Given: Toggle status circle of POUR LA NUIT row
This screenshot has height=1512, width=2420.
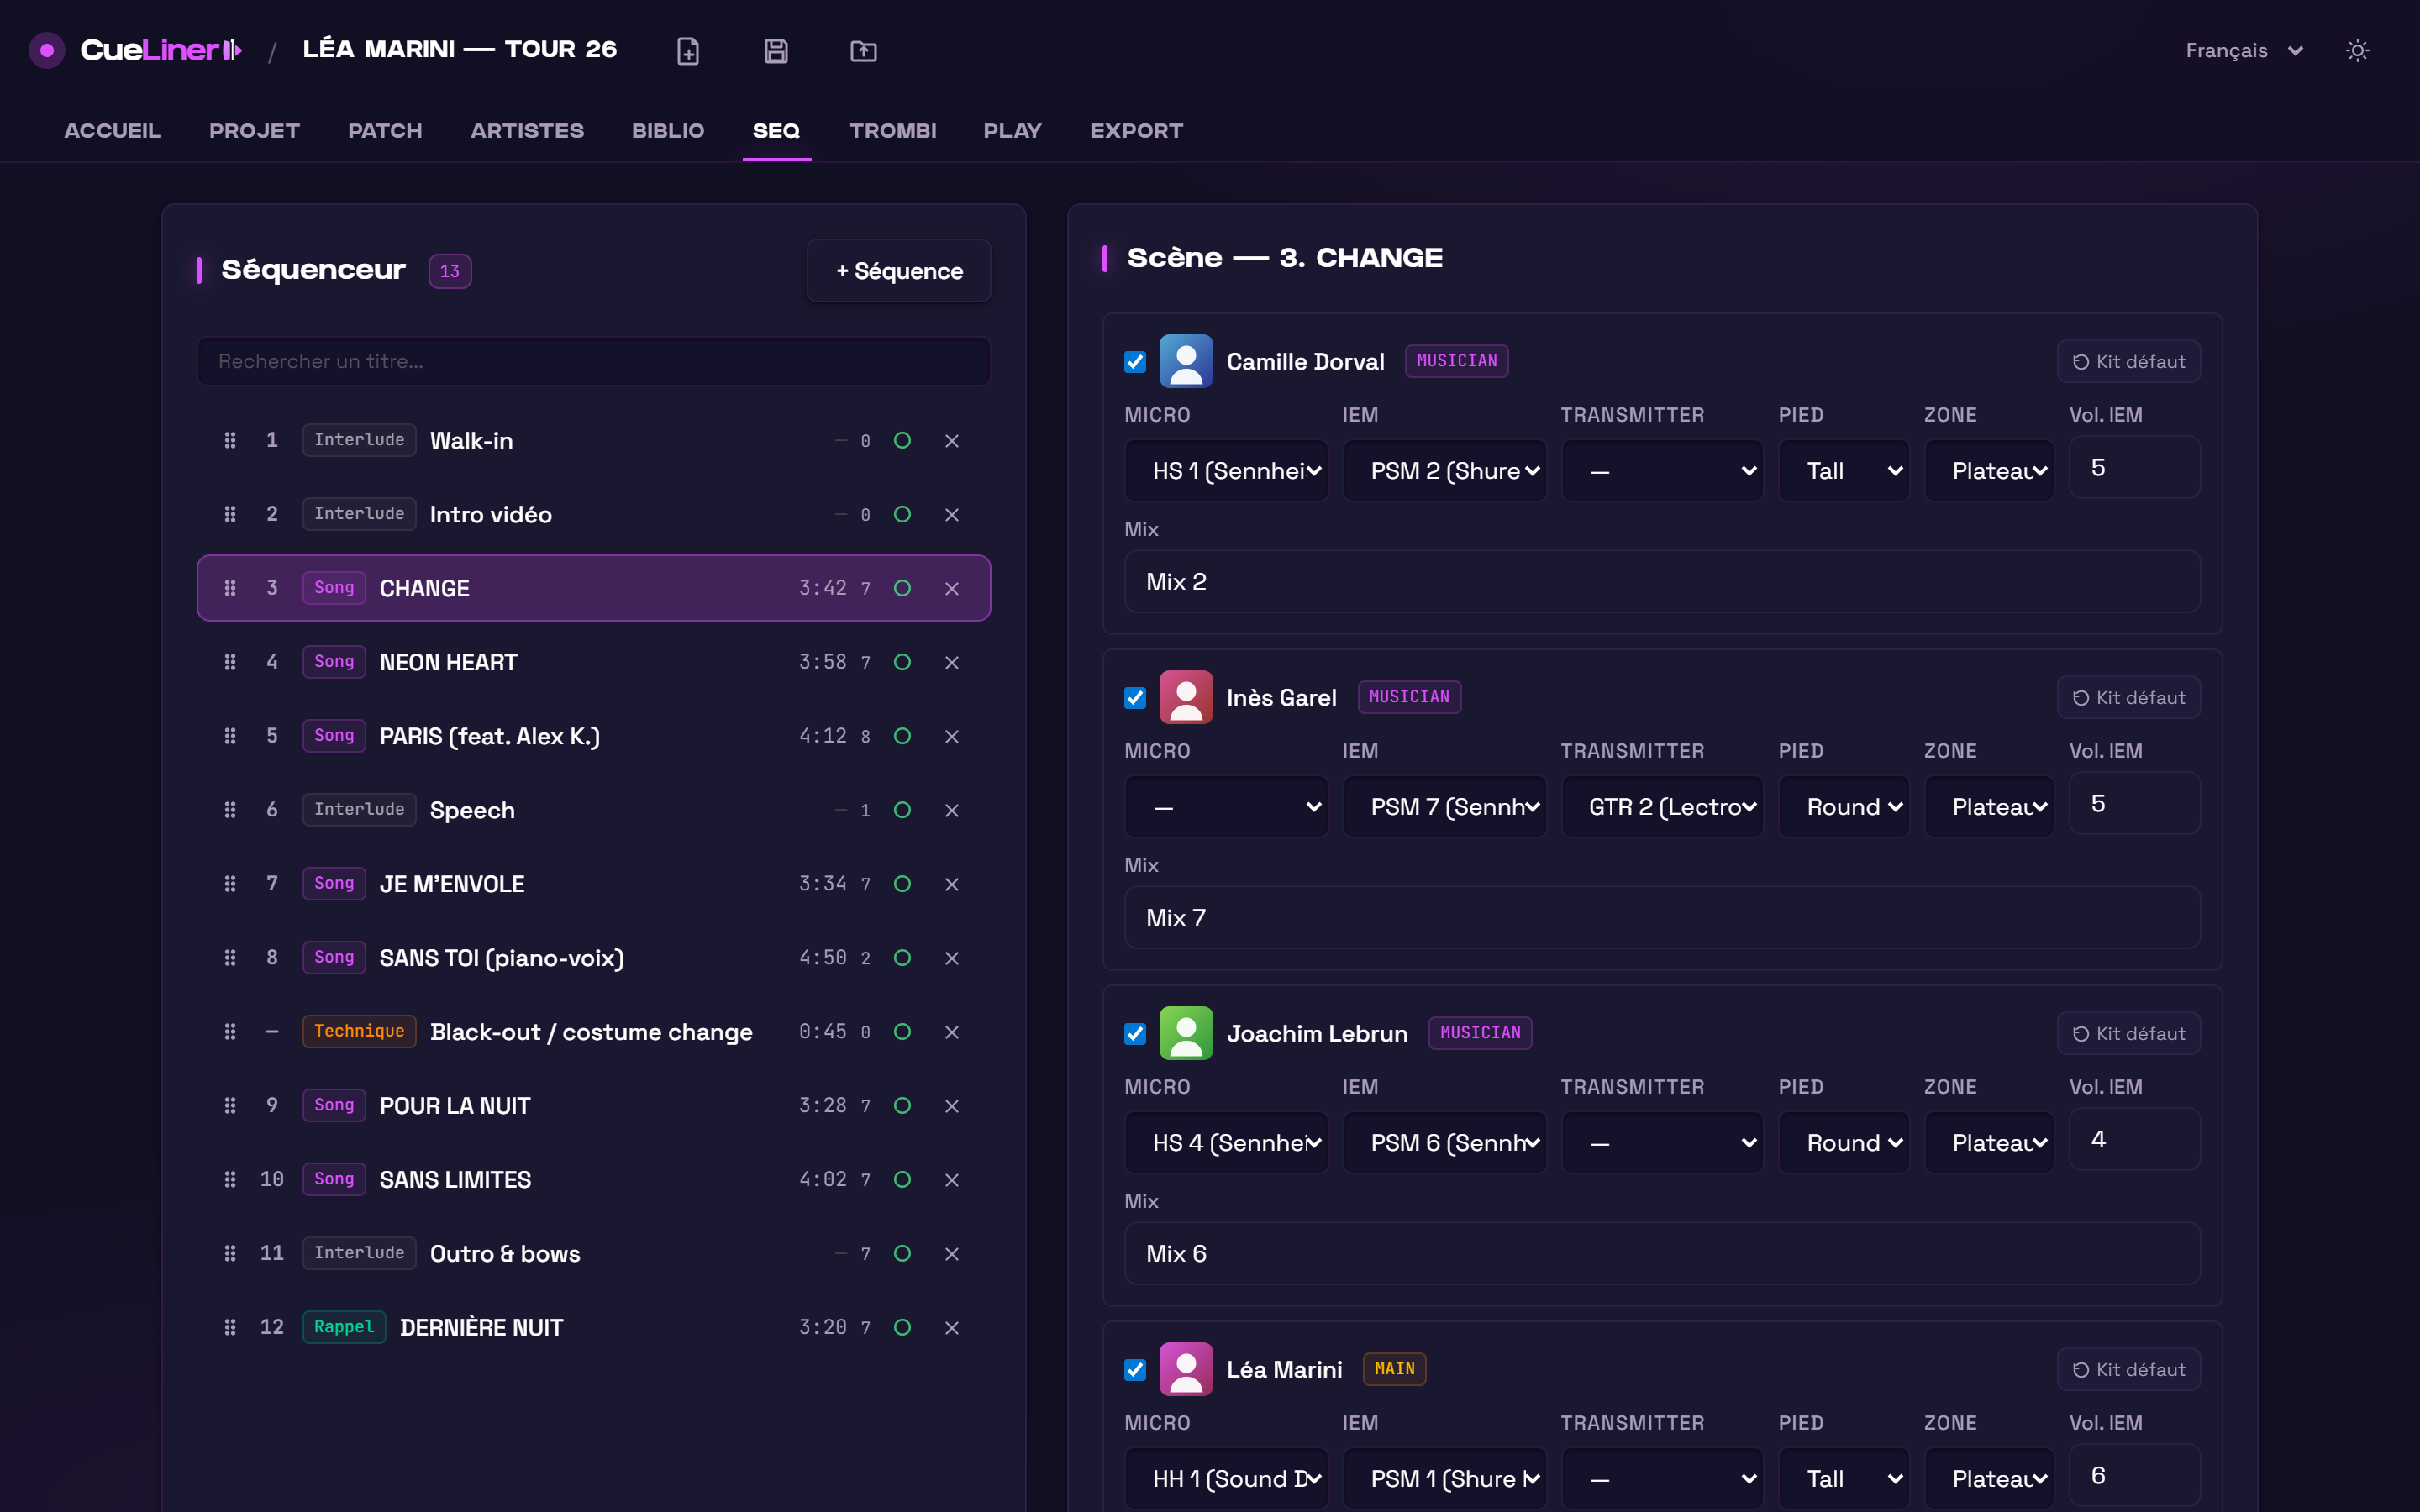Looking at the screenshot, I should click(902, 1106).
